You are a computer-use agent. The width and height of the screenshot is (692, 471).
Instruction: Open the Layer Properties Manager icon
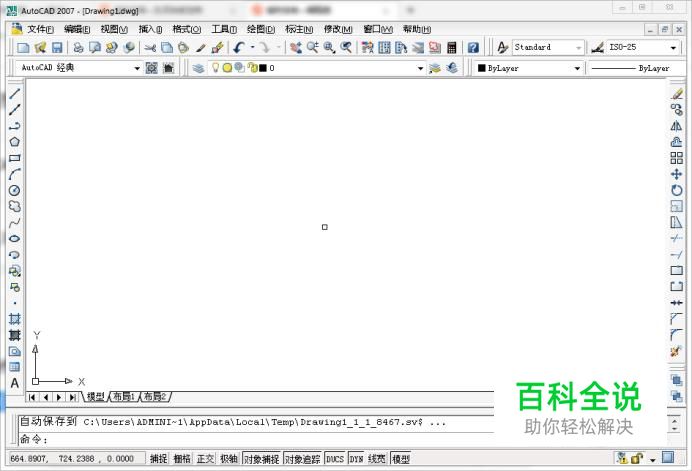(x=199, y=68)
